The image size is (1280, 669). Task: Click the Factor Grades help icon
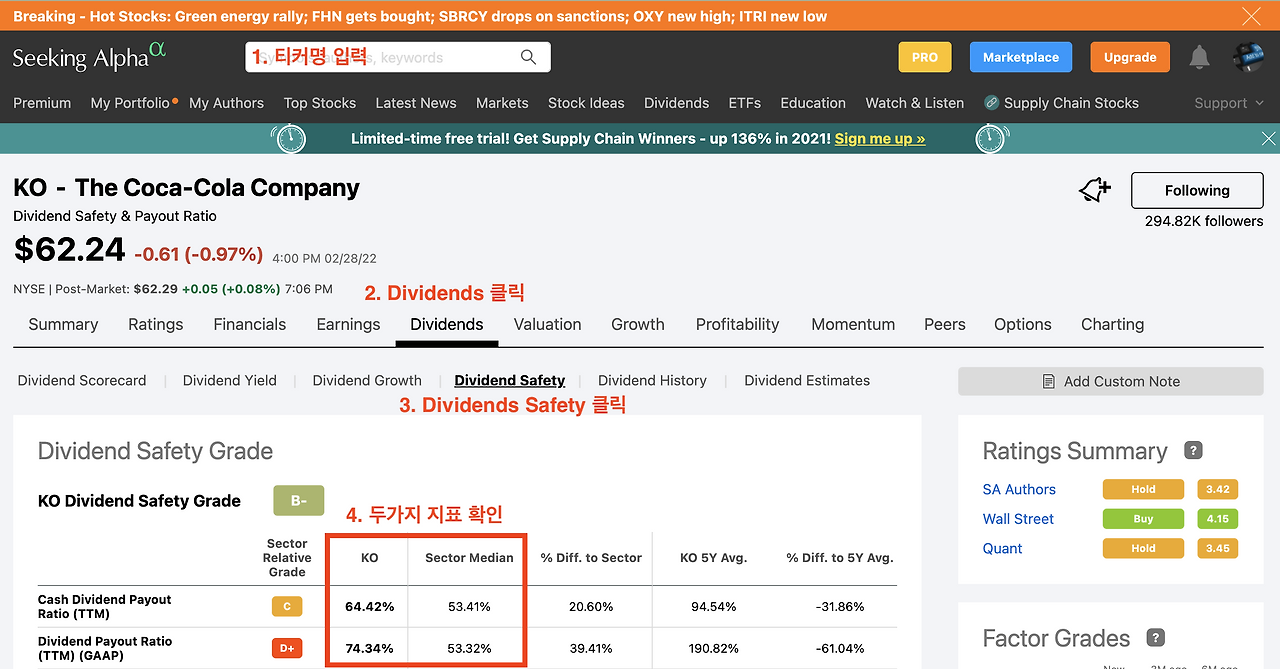tap(1155, 637)
